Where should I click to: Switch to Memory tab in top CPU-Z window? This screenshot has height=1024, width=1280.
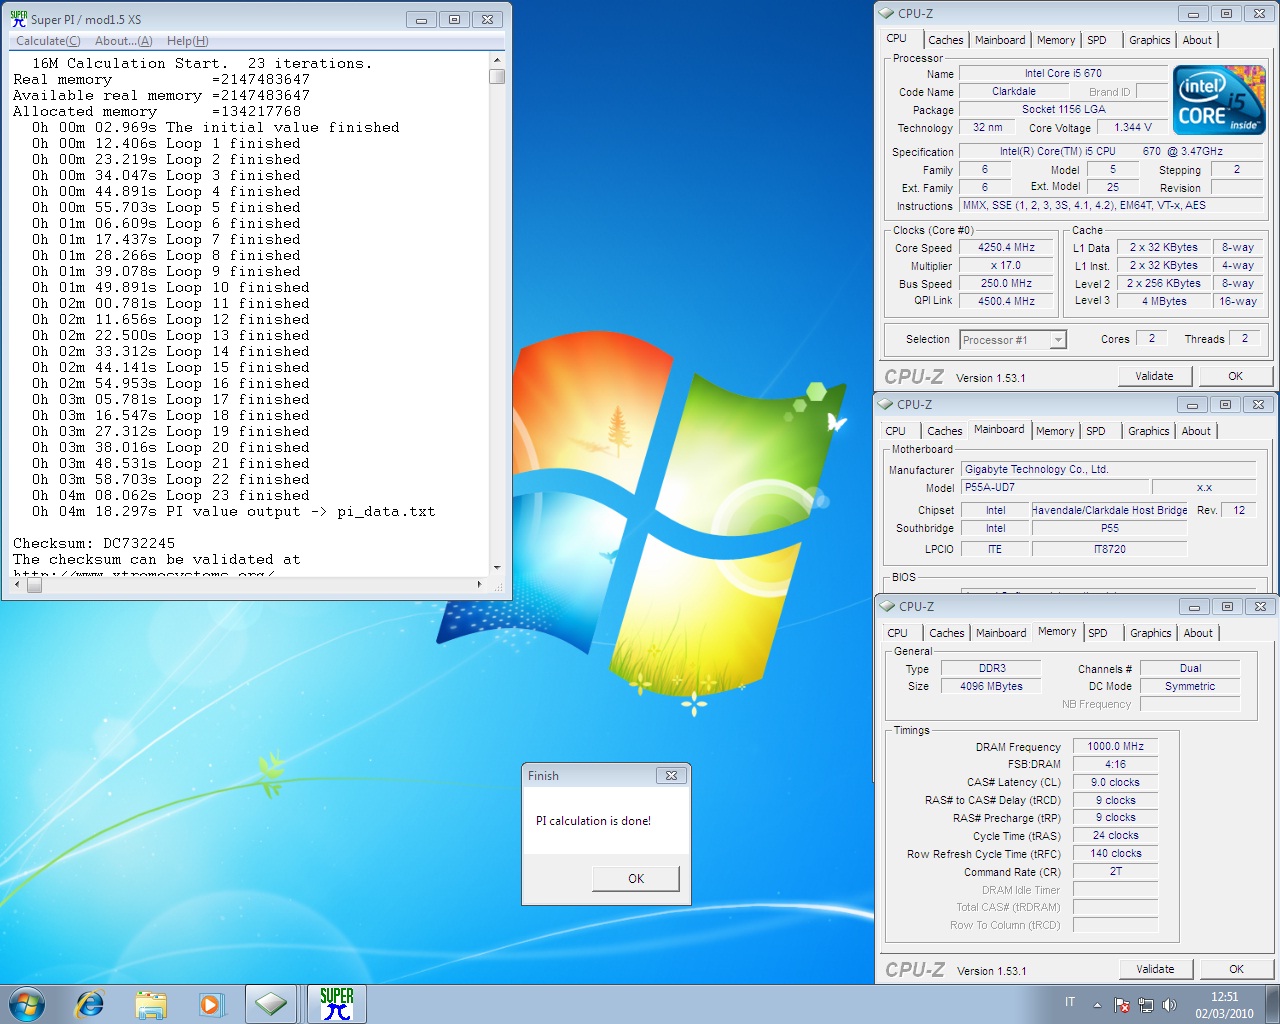pos(1056,40)
